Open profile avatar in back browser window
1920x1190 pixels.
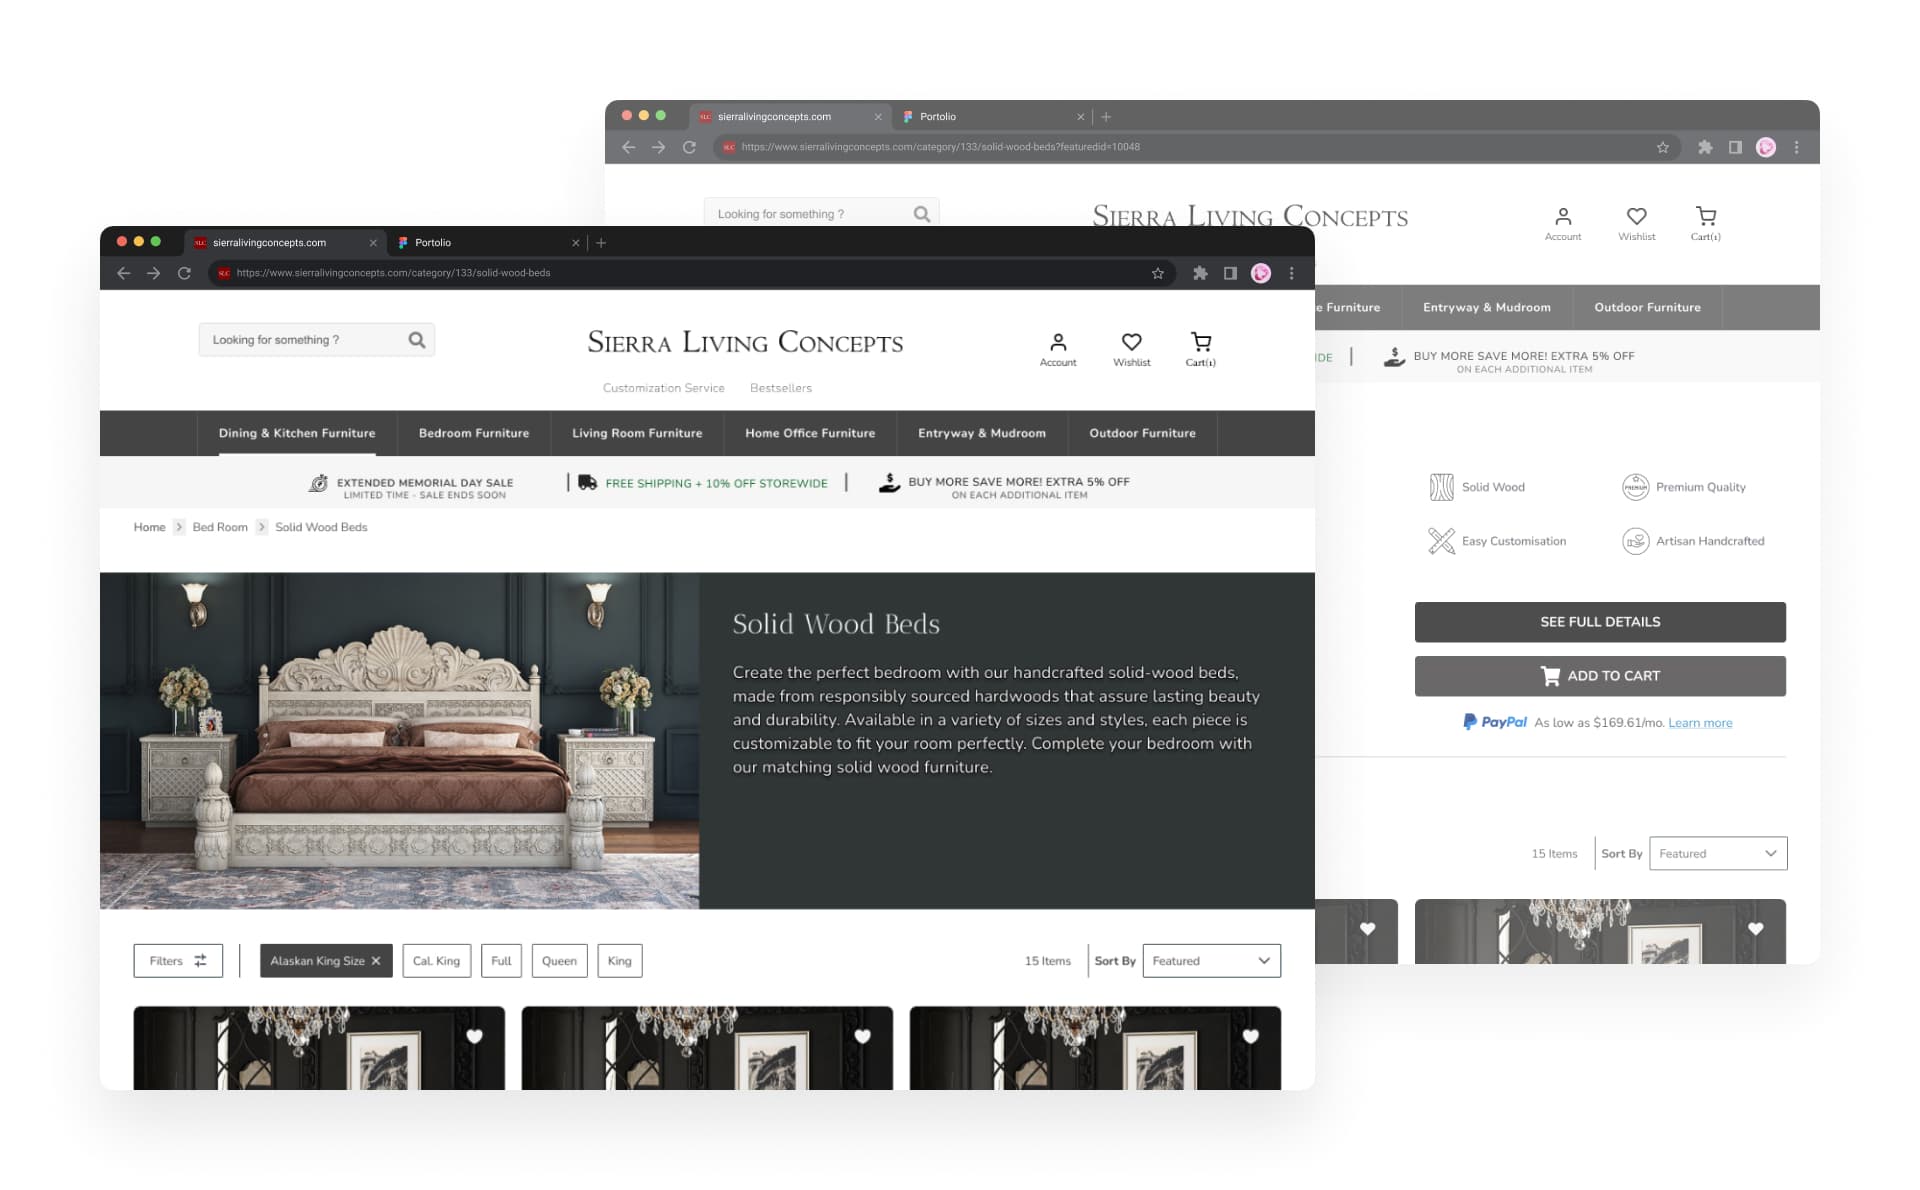(1766, 147)
